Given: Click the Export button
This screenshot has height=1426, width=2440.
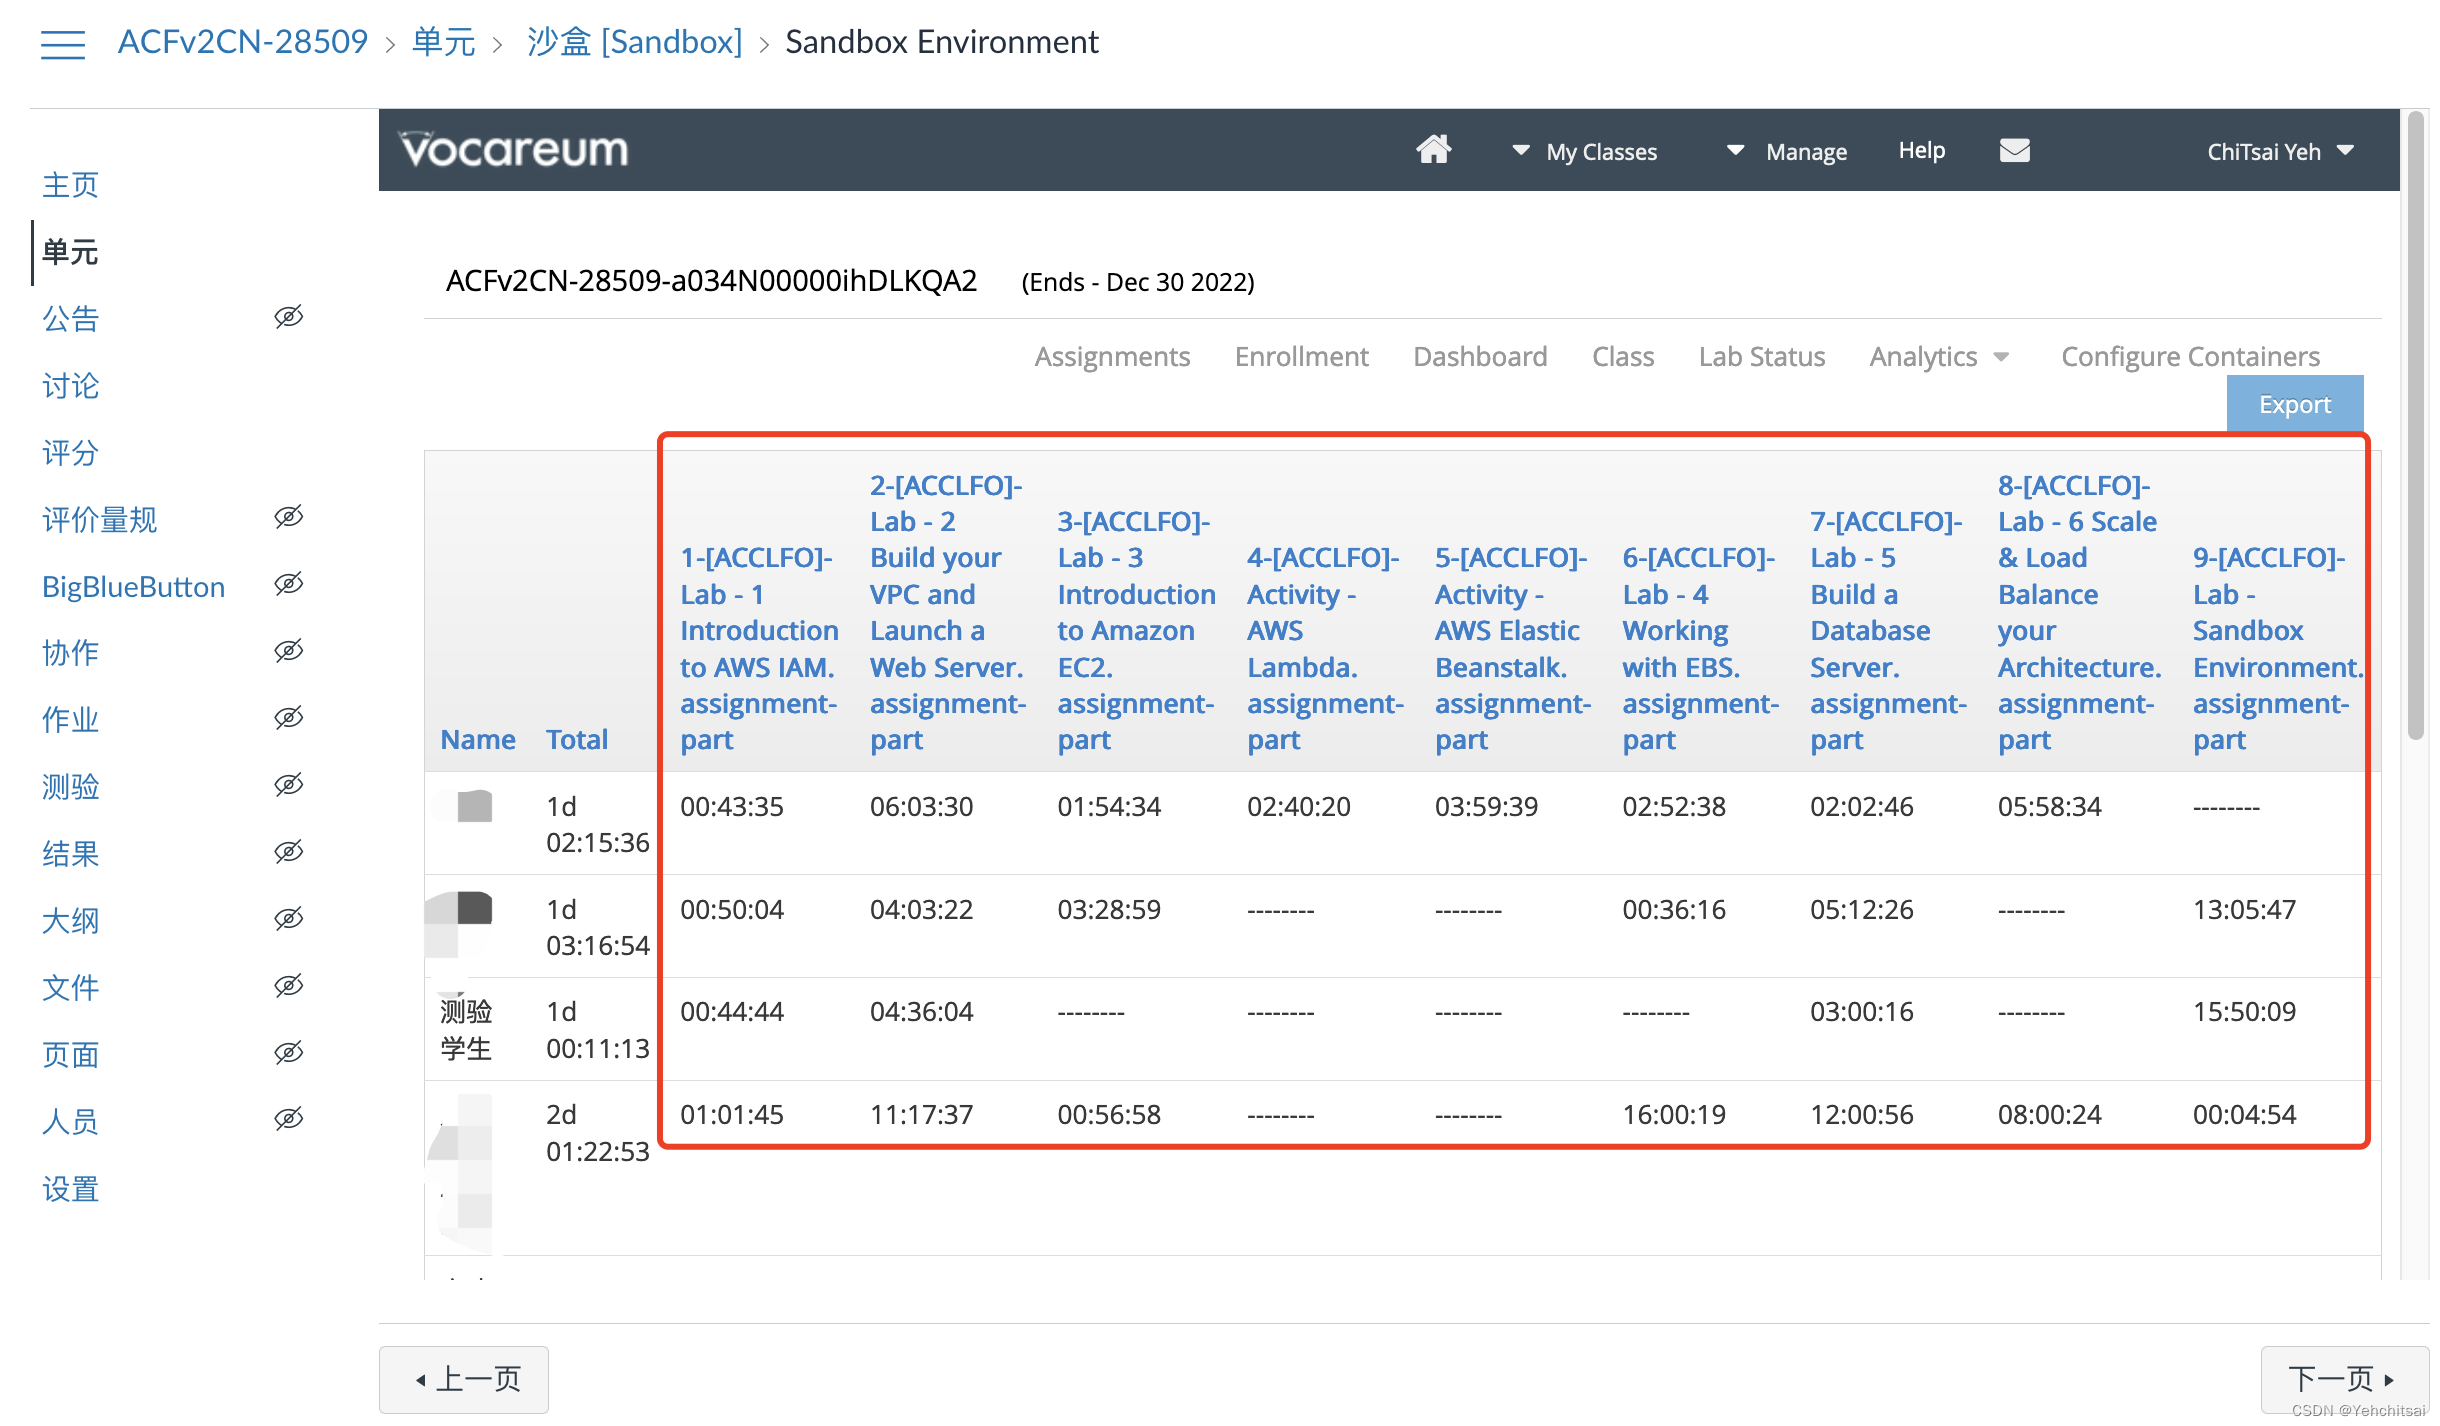Looking at the screenshot, I should tap(2294, 404).
